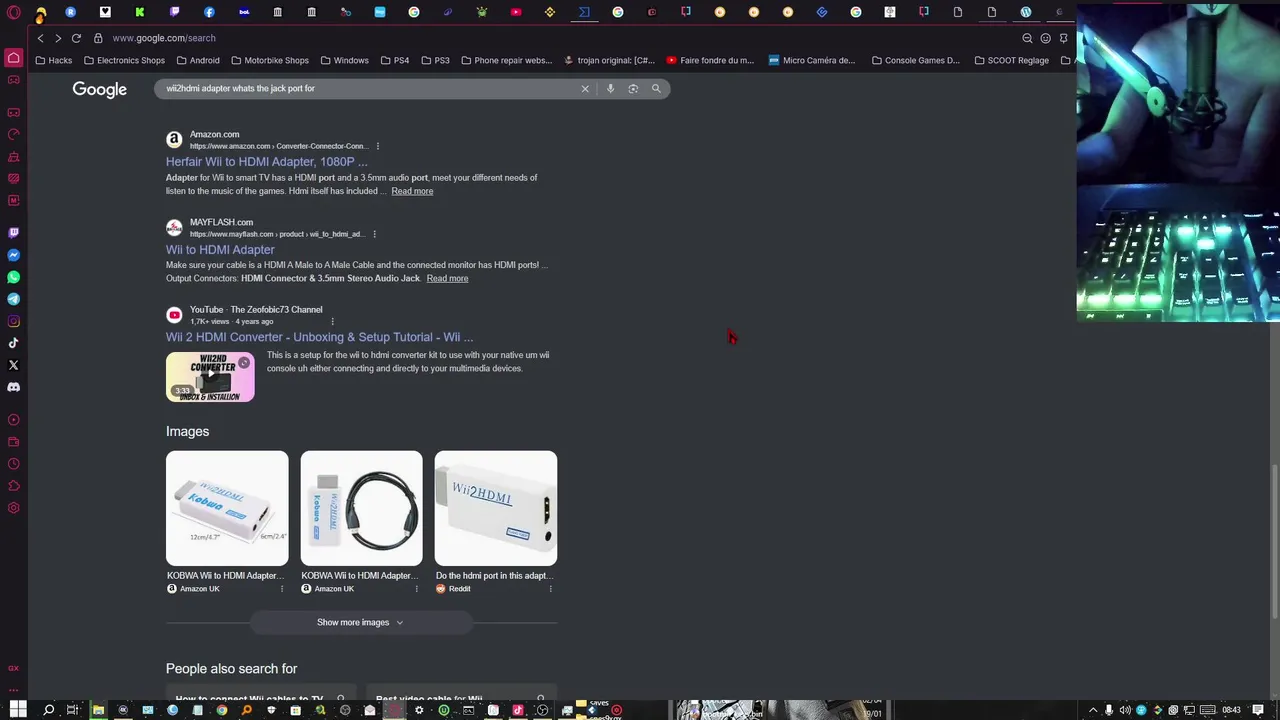Viewport: 1280px width, 720px height.
Task: Open options menu for Amazon.com result
Action: coord(377,146)
